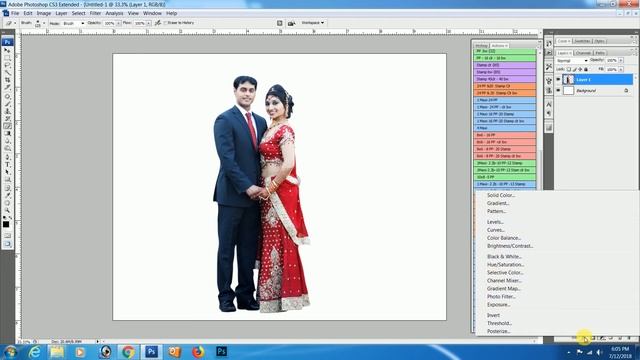Select the Clone Stamp tool
Image resolution: width=640 pixels, height=360 pixels.
point(7,111)
